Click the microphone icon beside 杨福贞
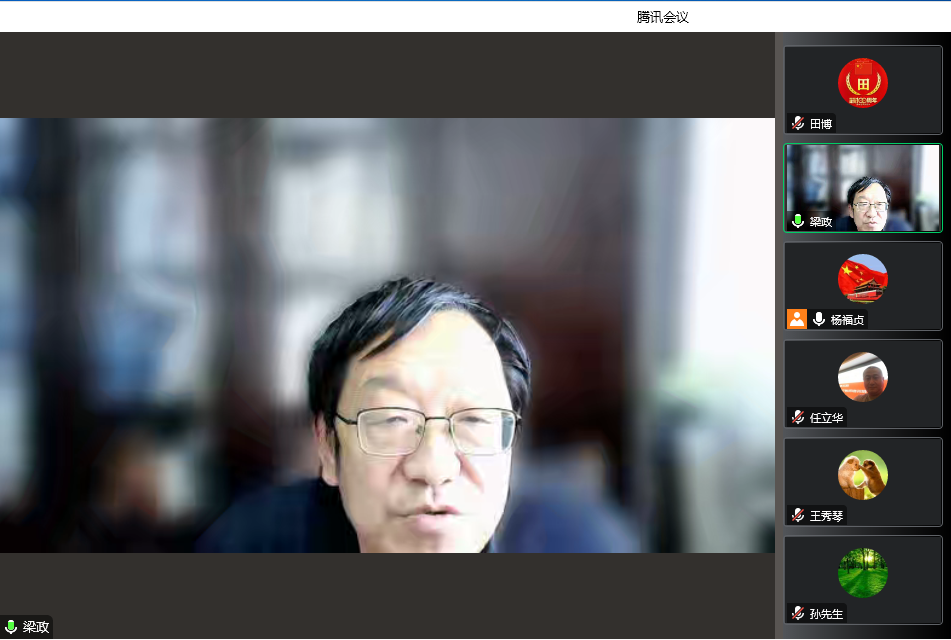951x640 pixels. [x=819, y=319]
